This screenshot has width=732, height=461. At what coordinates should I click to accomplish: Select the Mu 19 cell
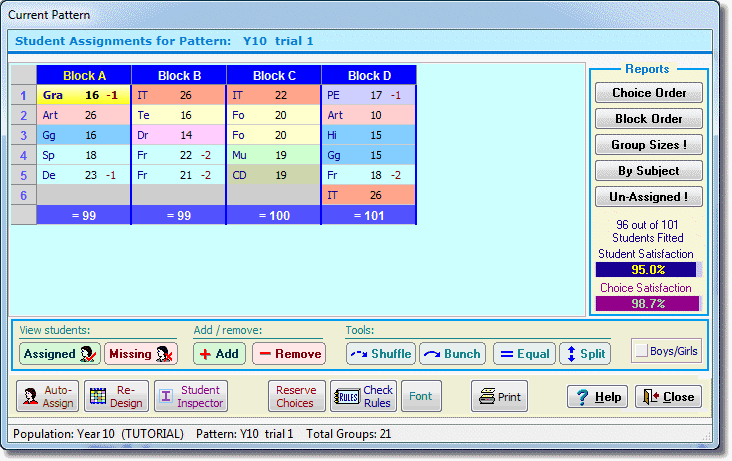tap(274, 155)
